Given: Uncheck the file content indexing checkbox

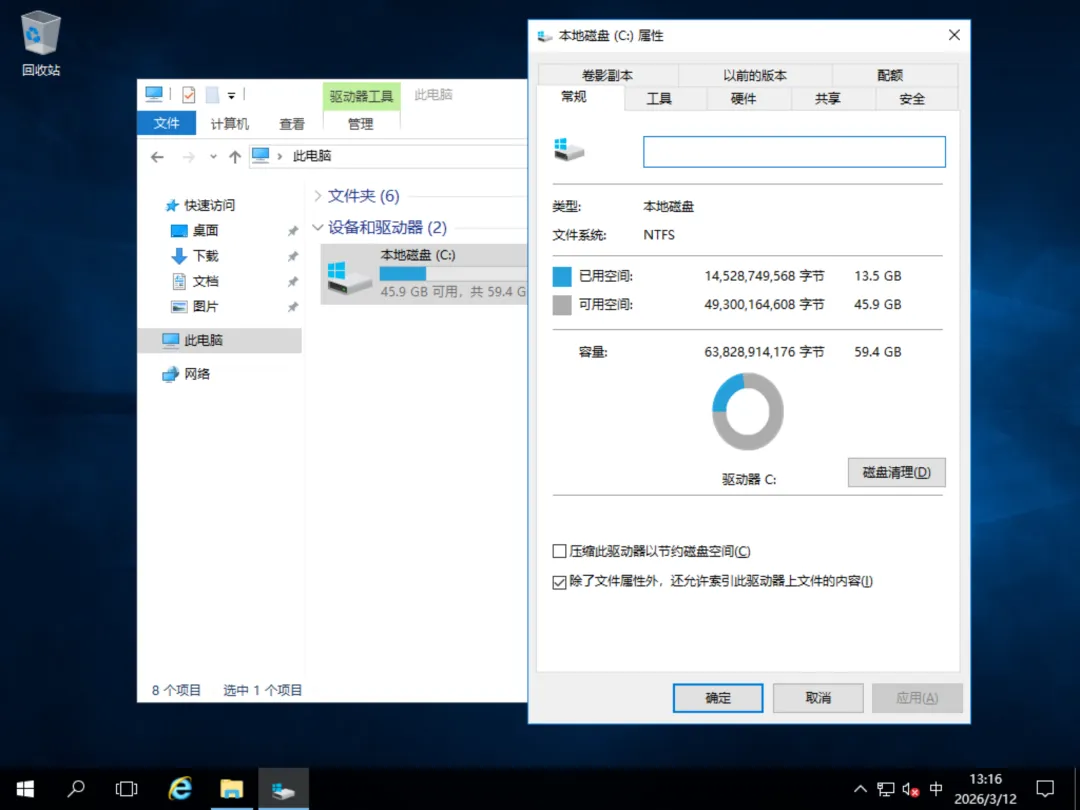Looking at the screenshot, I should [559, 582].
